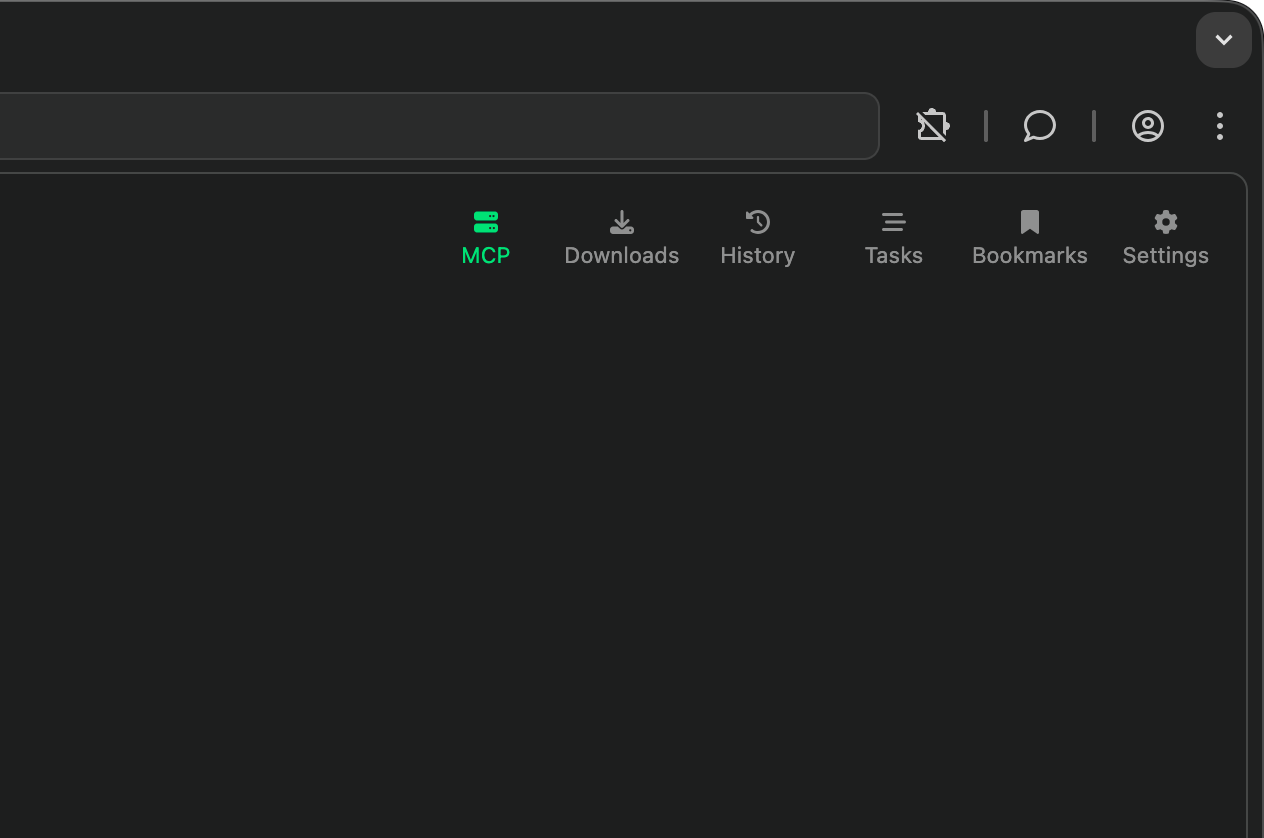Screen dimensions: 1264x838
Task: Click the chevron in the top-right corner
Action: pos(1222,40)
